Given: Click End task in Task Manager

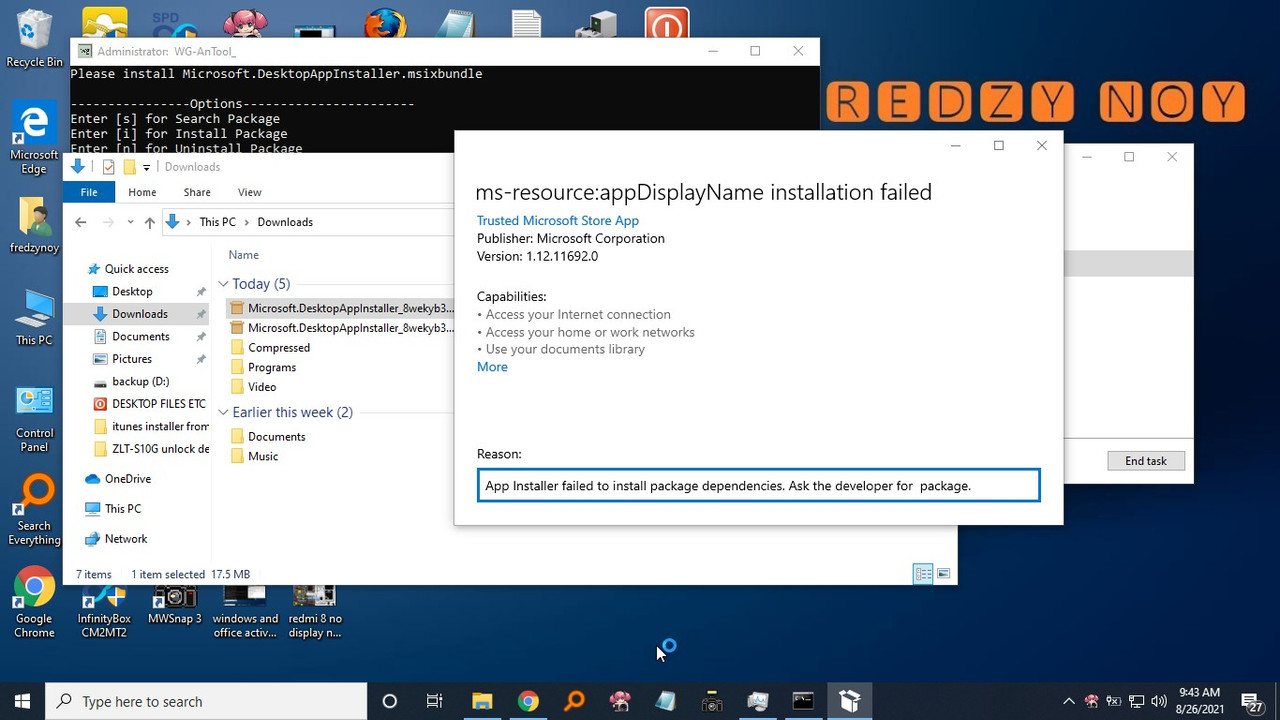Looking at the screenshot, I should [x=1146, y=461].
